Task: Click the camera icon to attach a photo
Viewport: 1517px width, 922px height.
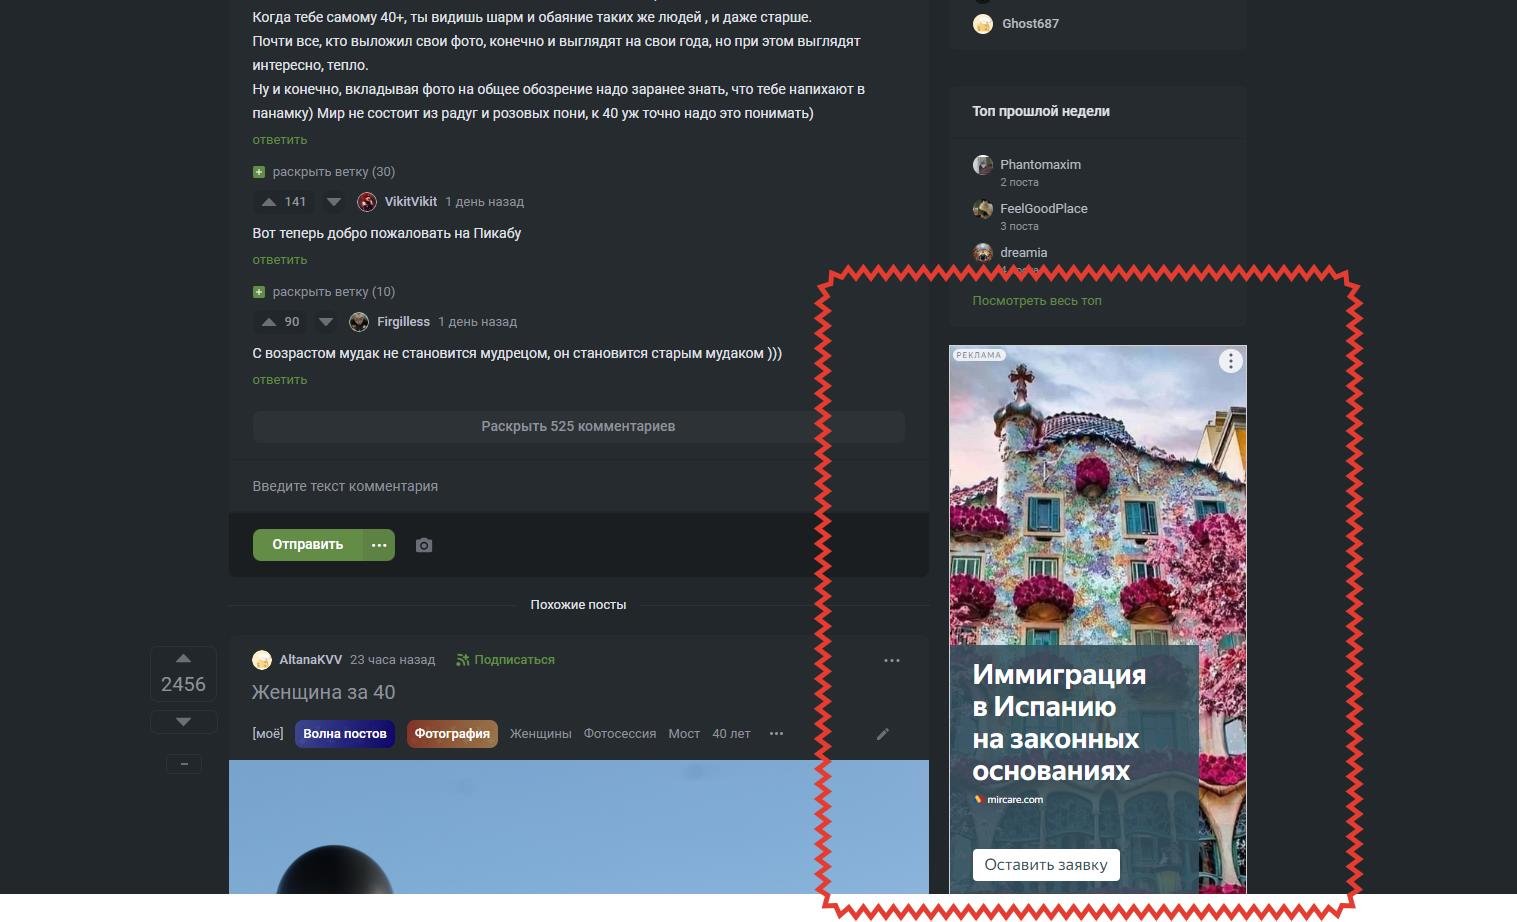Action: pyautogui.click(x=423, y=545)
